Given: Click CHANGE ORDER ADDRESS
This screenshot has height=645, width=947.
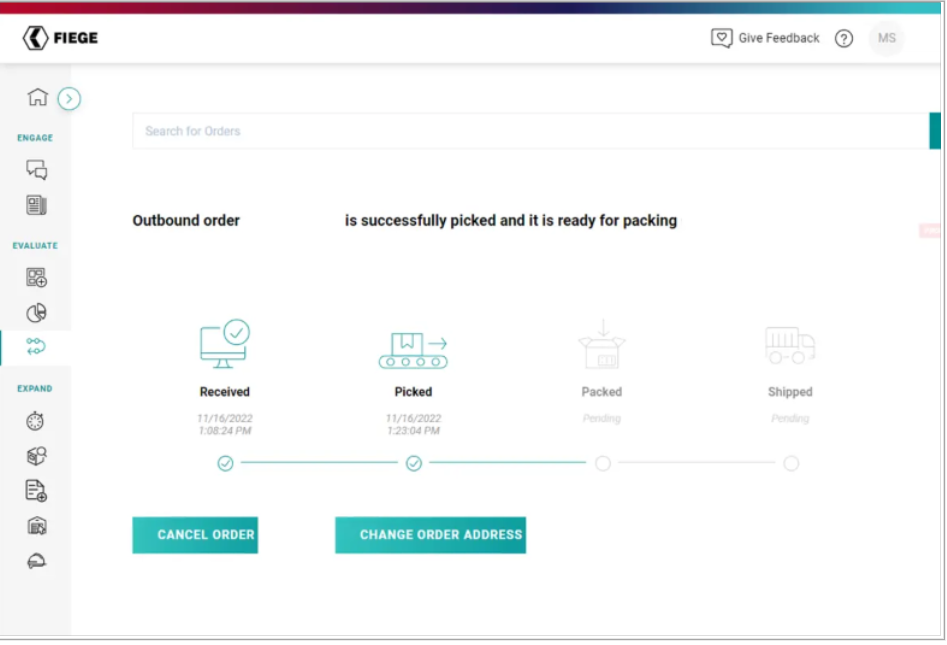Looking at the screenshot, I should pos(430,535).
